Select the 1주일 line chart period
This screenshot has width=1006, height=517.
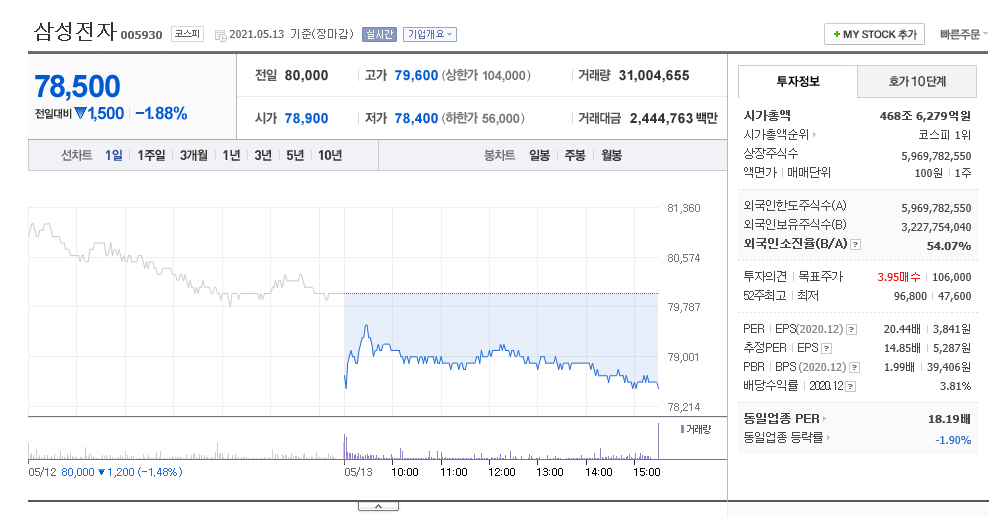[x=151, y=155]
